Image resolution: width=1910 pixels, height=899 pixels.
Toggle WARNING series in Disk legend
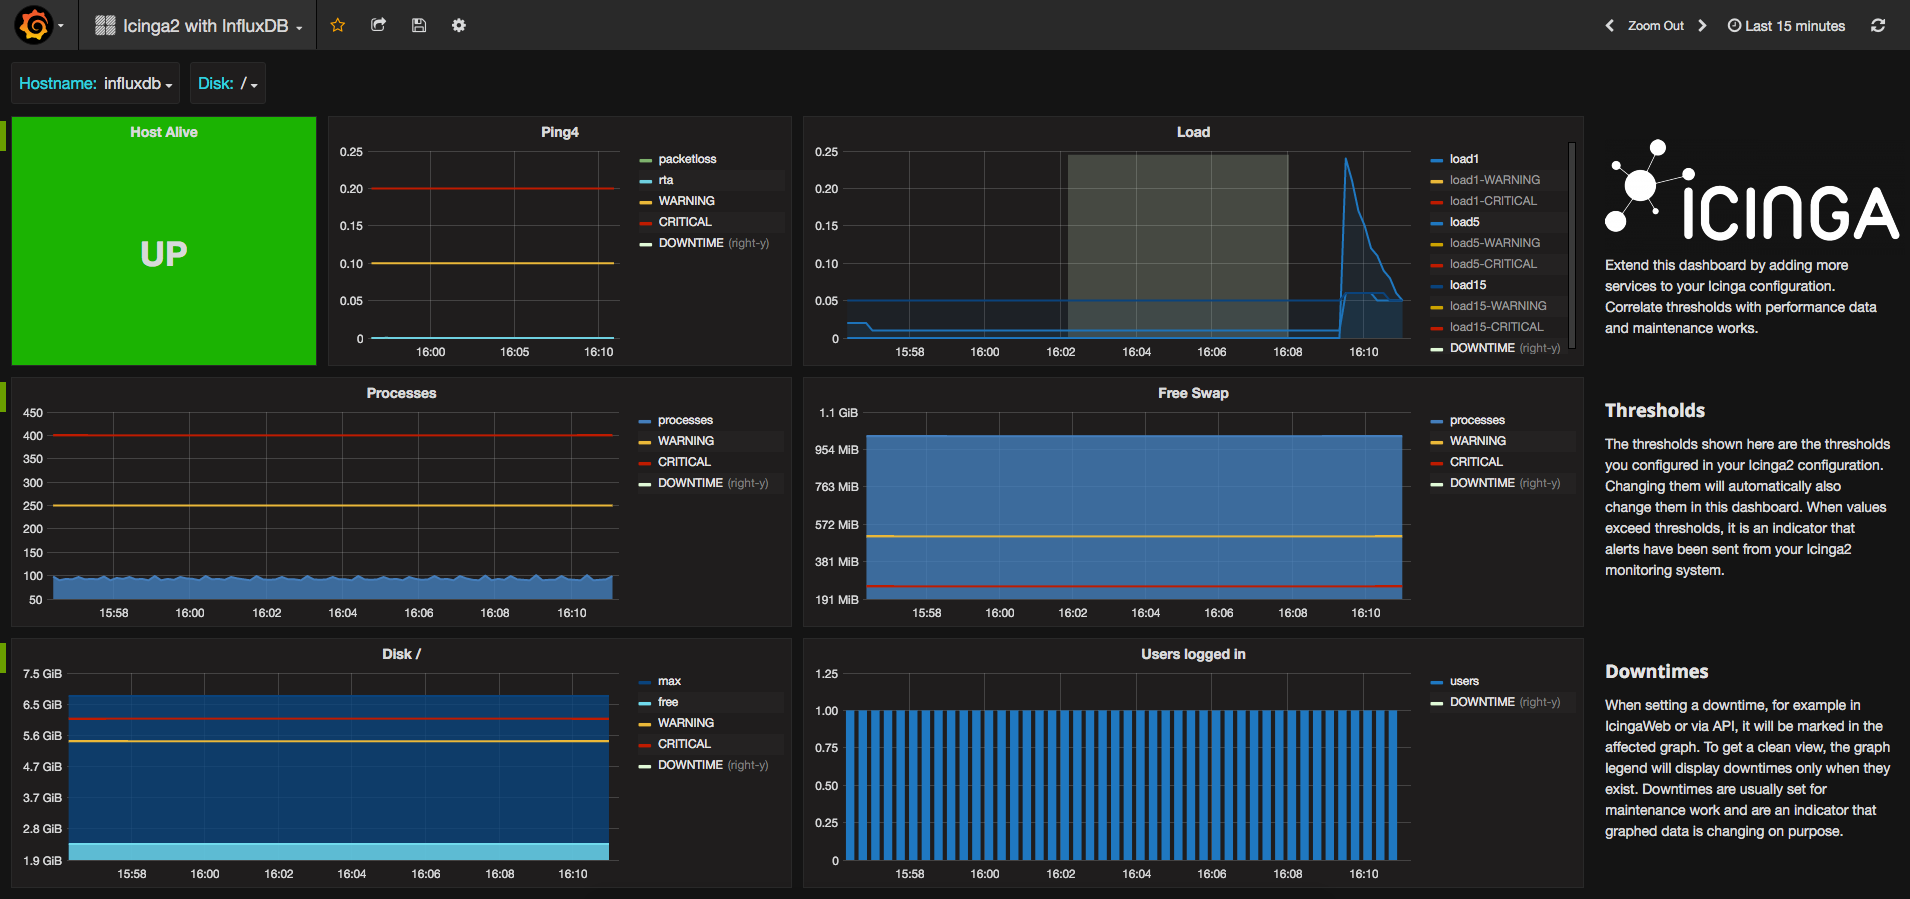[686, 723]
